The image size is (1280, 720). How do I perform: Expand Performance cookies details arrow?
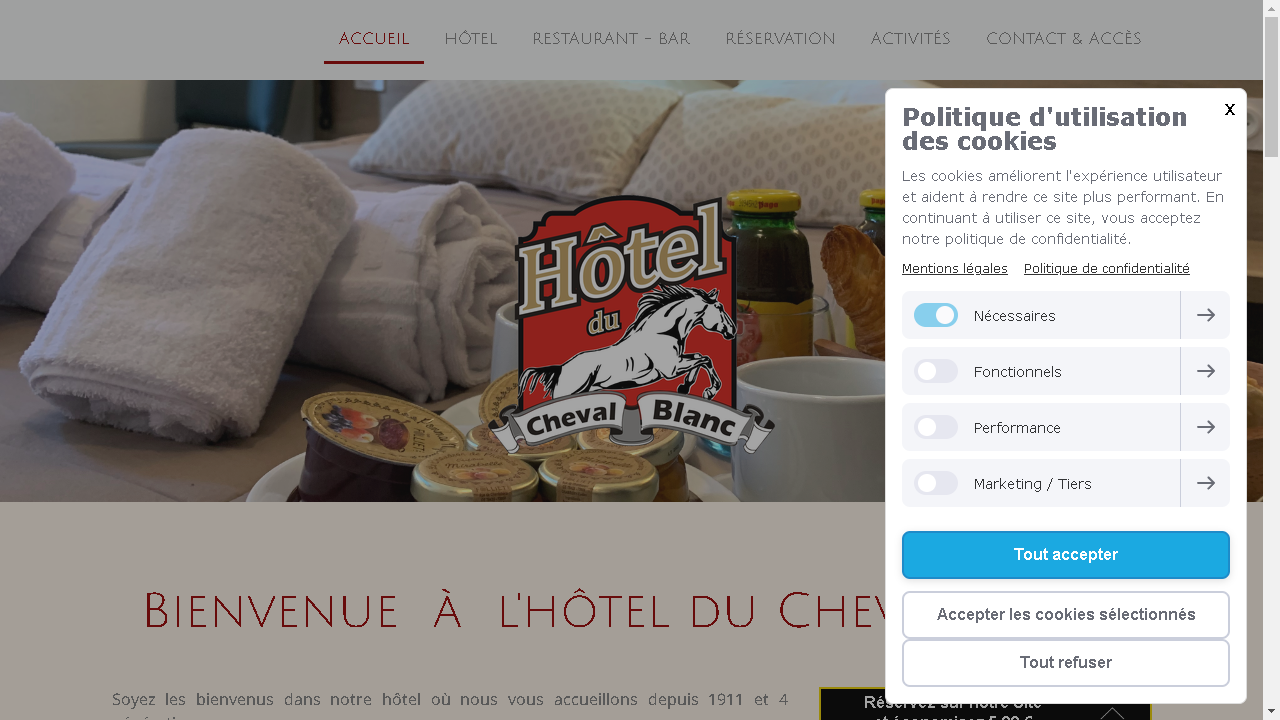(1205, 427)
